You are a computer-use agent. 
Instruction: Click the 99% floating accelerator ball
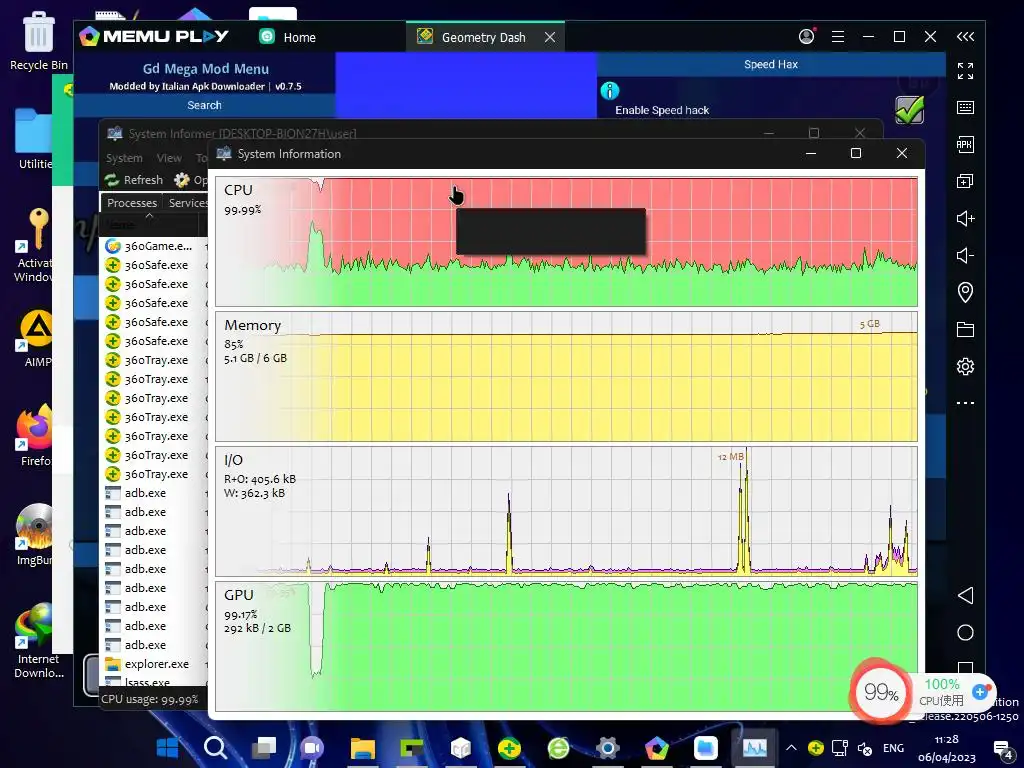880,692
